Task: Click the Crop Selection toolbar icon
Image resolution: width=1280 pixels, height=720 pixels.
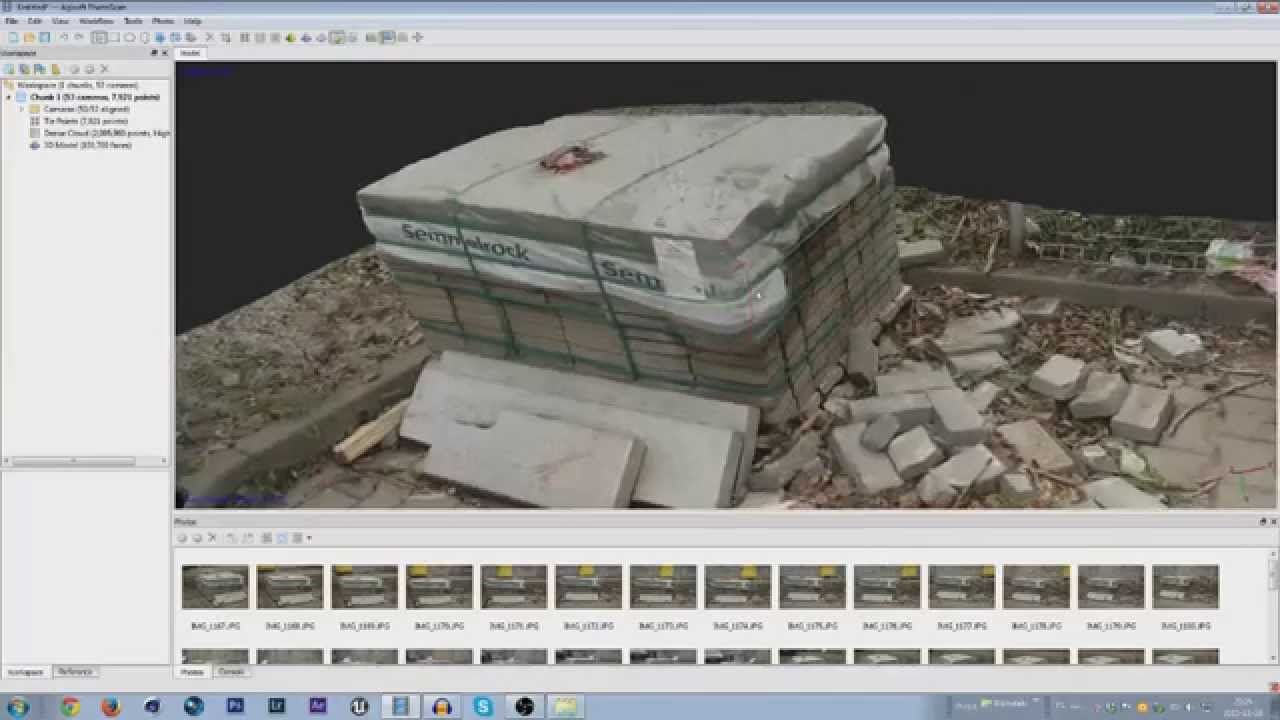Action: pos(225,38)
